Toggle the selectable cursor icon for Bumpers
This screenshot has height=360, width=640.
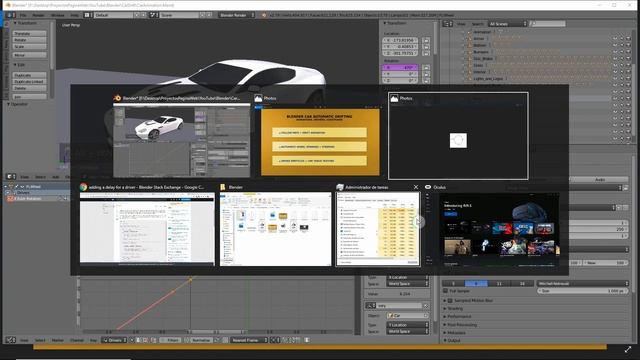point(622,52)
